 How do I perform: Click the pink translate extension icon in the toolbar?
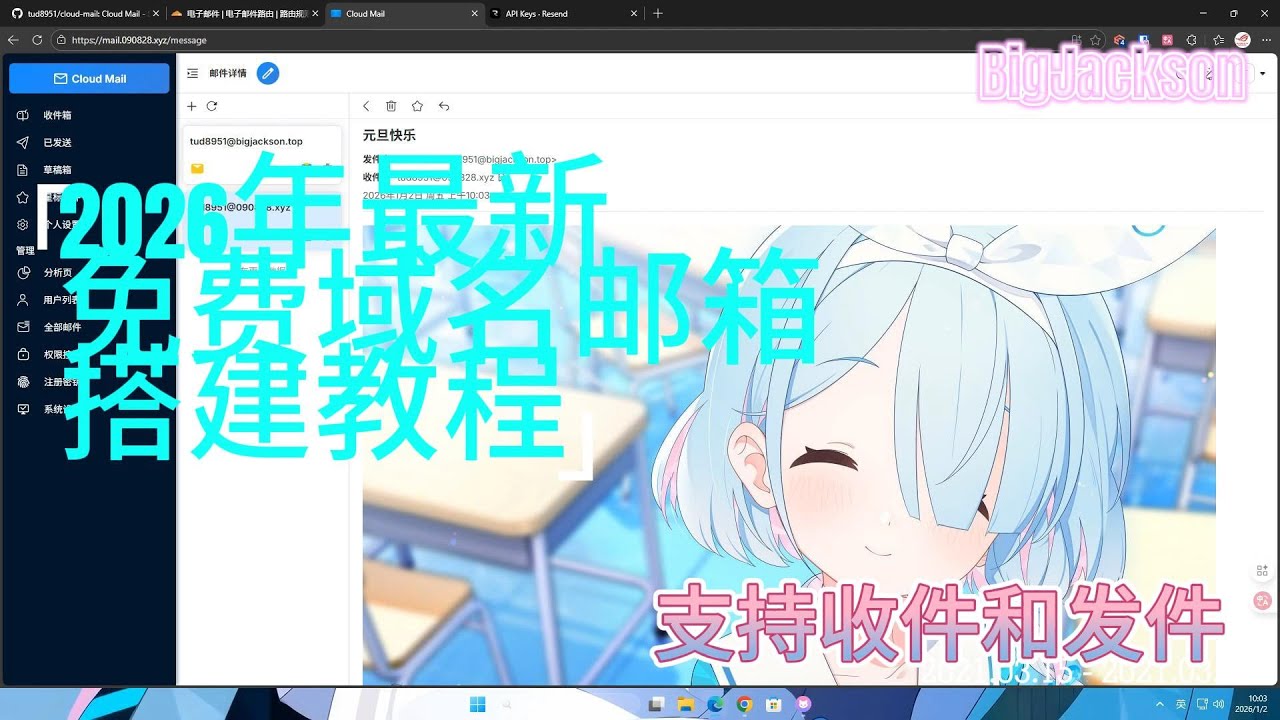pos(1167,40)
